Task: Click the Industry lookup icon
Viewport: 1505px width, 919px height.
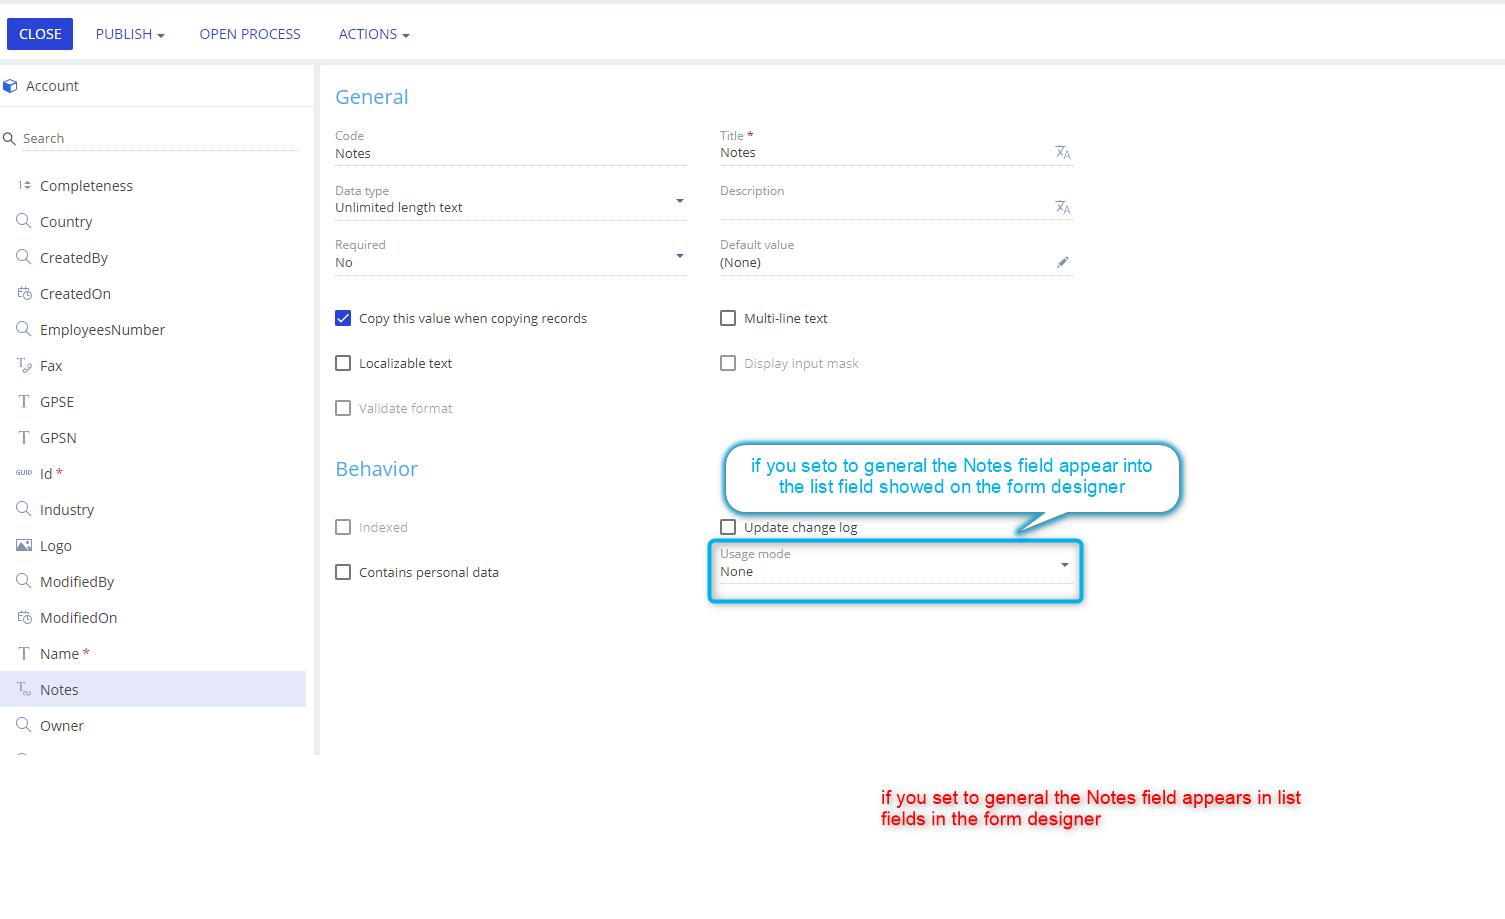Action: tap(24, 509)
